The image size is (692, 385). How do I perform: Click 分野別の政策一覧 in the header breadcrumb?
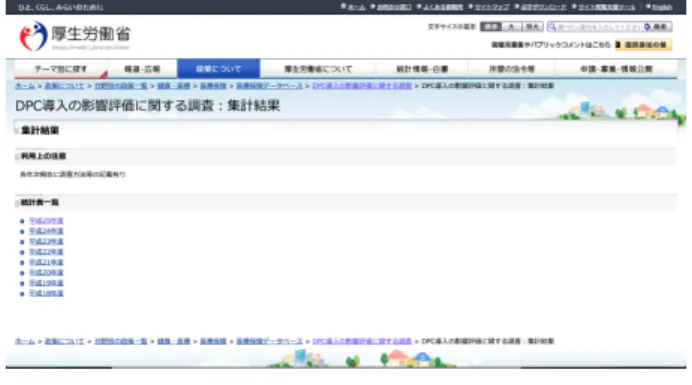pos(120,86)
